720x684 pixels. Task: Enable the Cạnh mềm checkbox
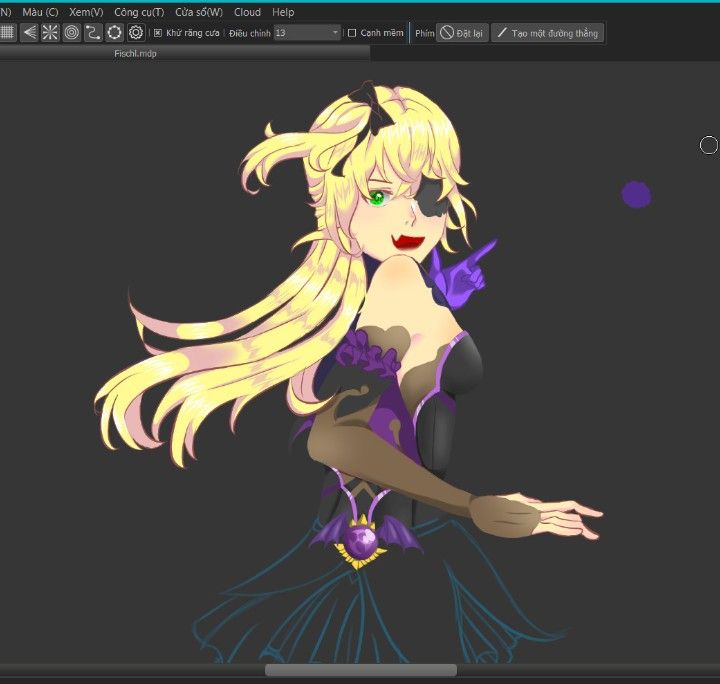(352, 33)
